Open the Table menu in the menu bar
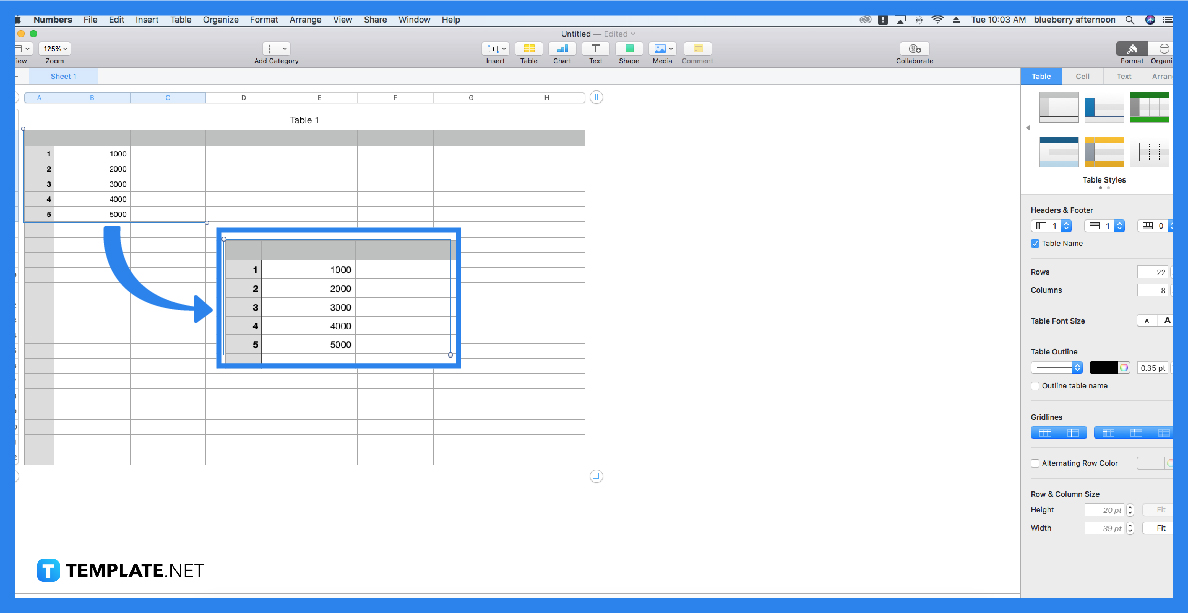The image size is (1188, 613). pos(180,18)
